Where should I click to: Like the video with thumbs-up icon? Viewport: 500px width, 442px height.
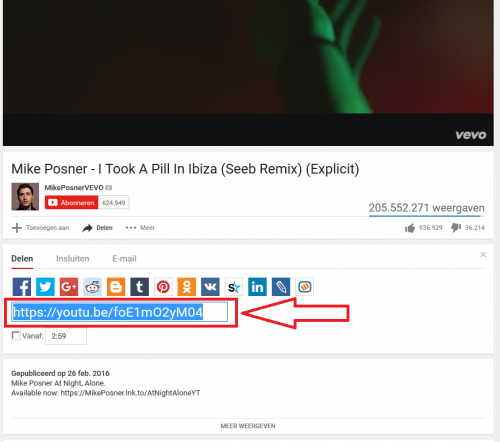tap(410, 228)
